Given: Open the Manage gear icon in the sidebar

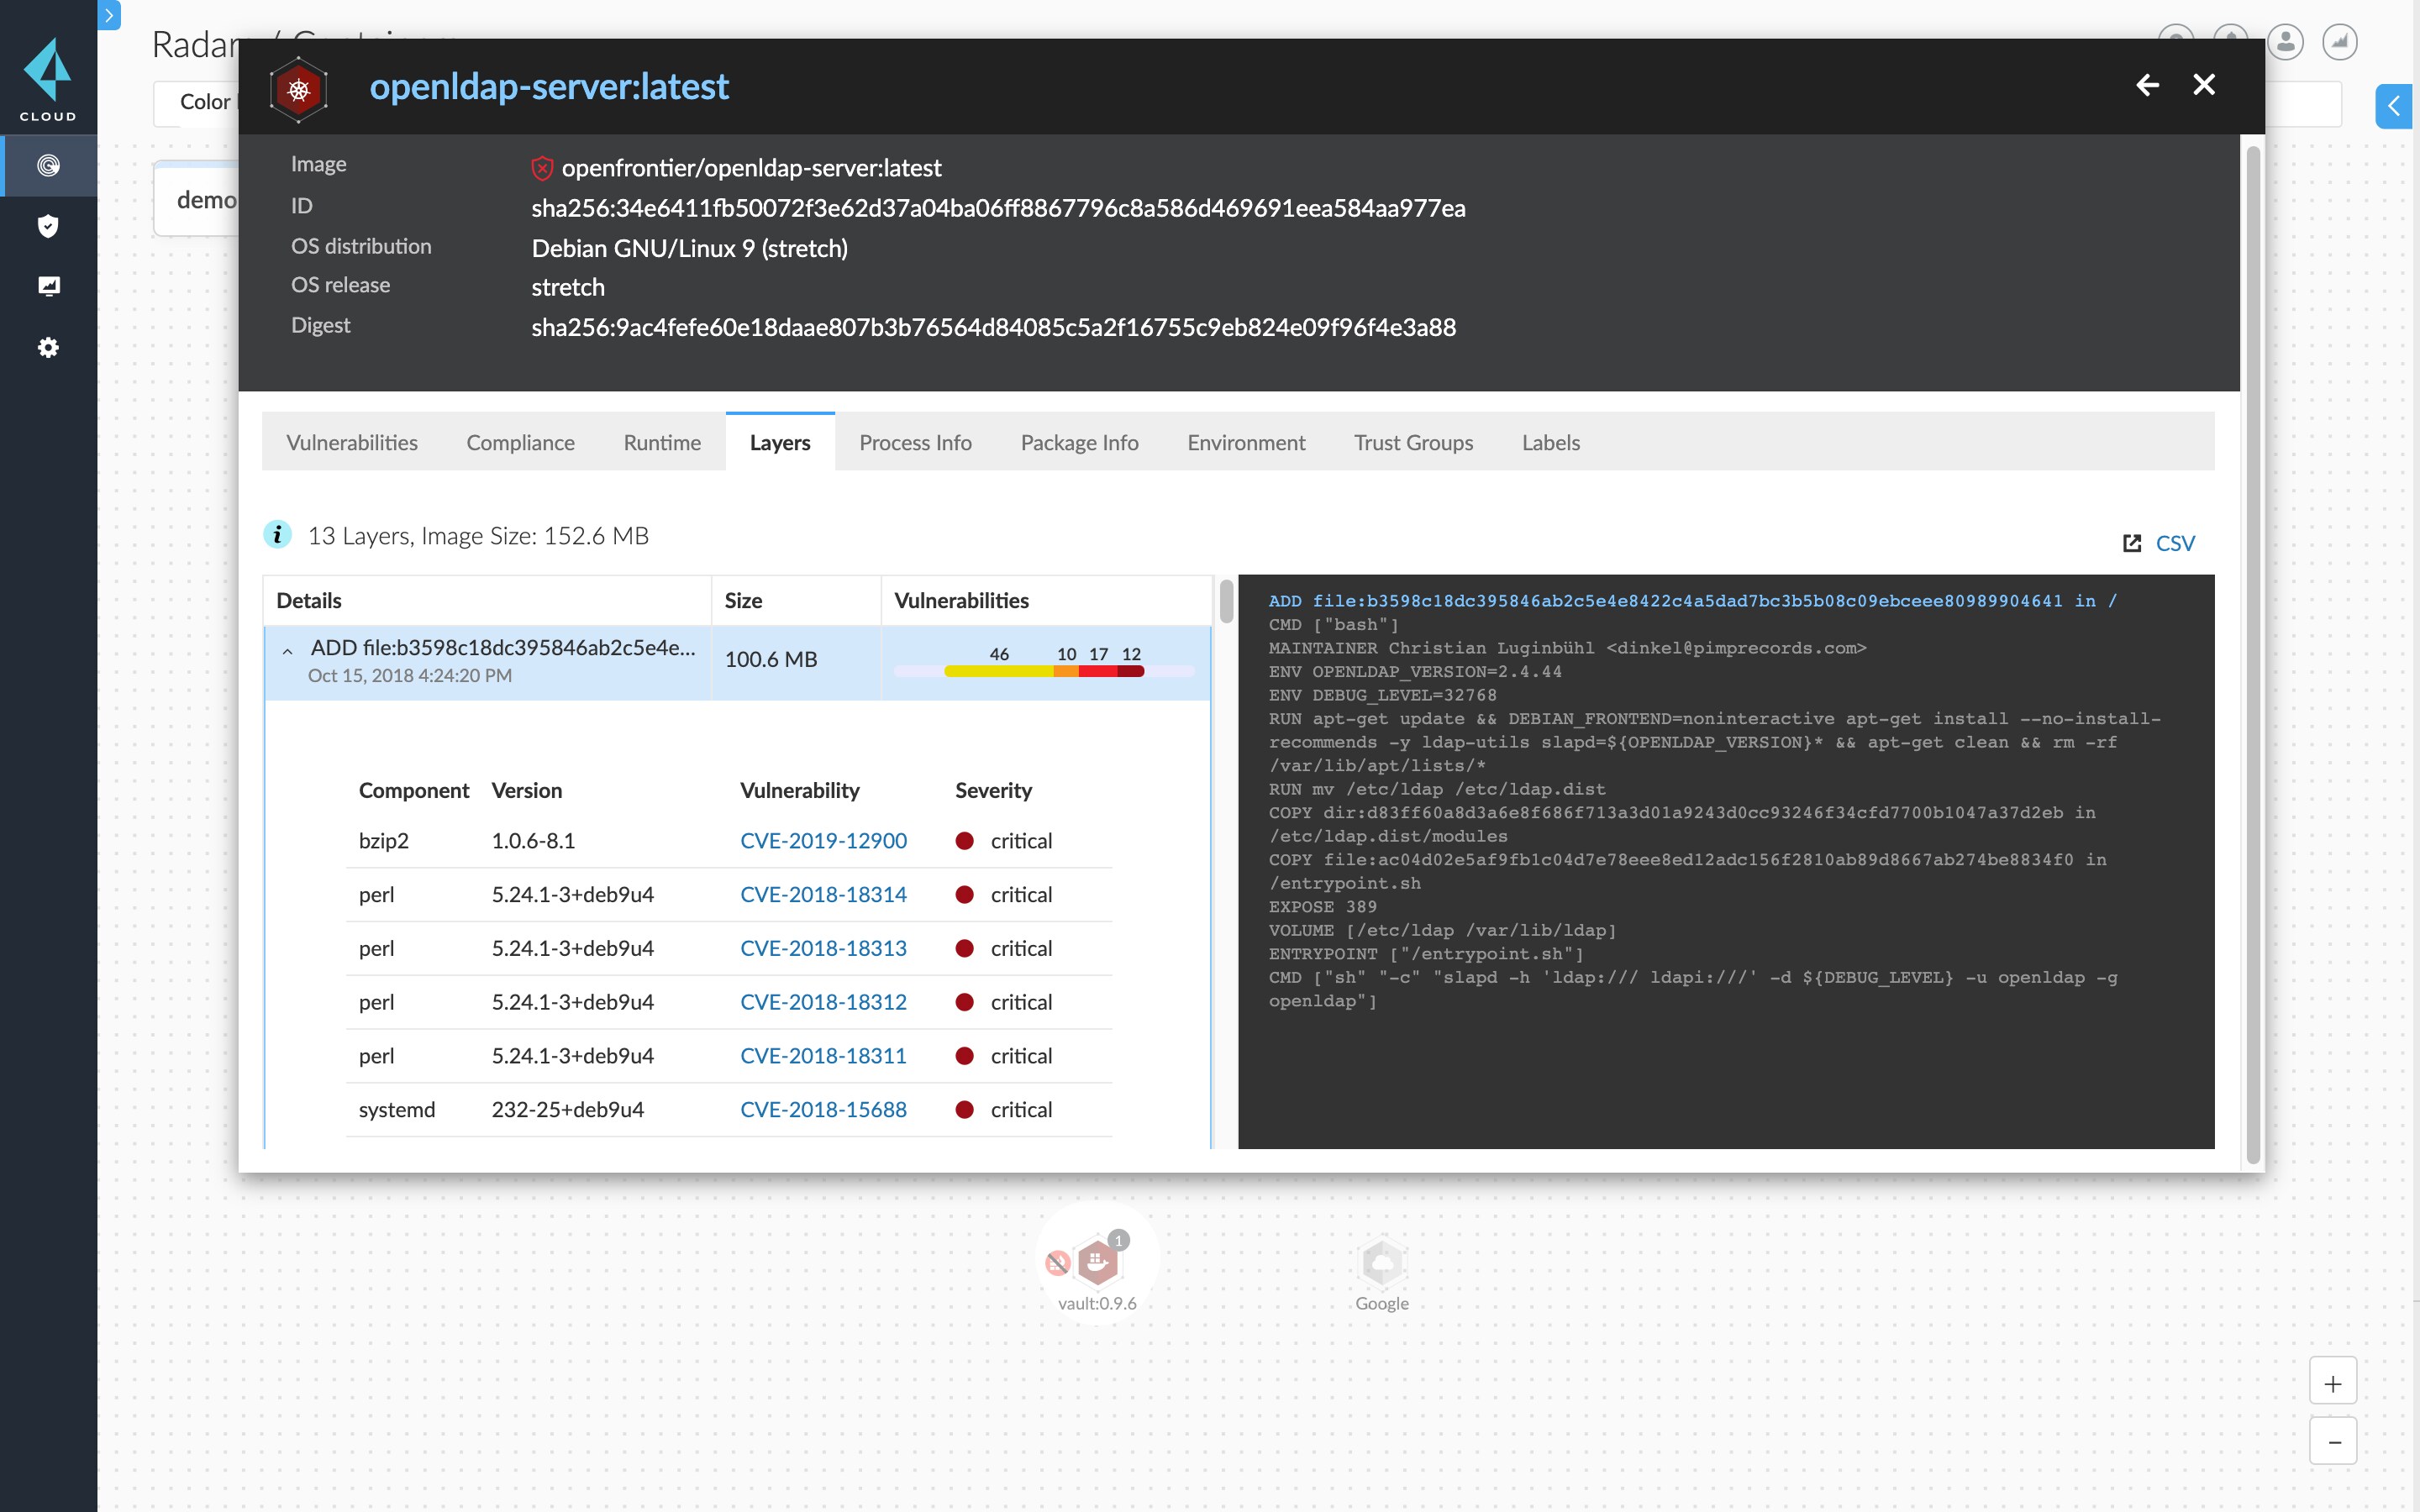Looking at the screenshot, I should pos(48,347).
